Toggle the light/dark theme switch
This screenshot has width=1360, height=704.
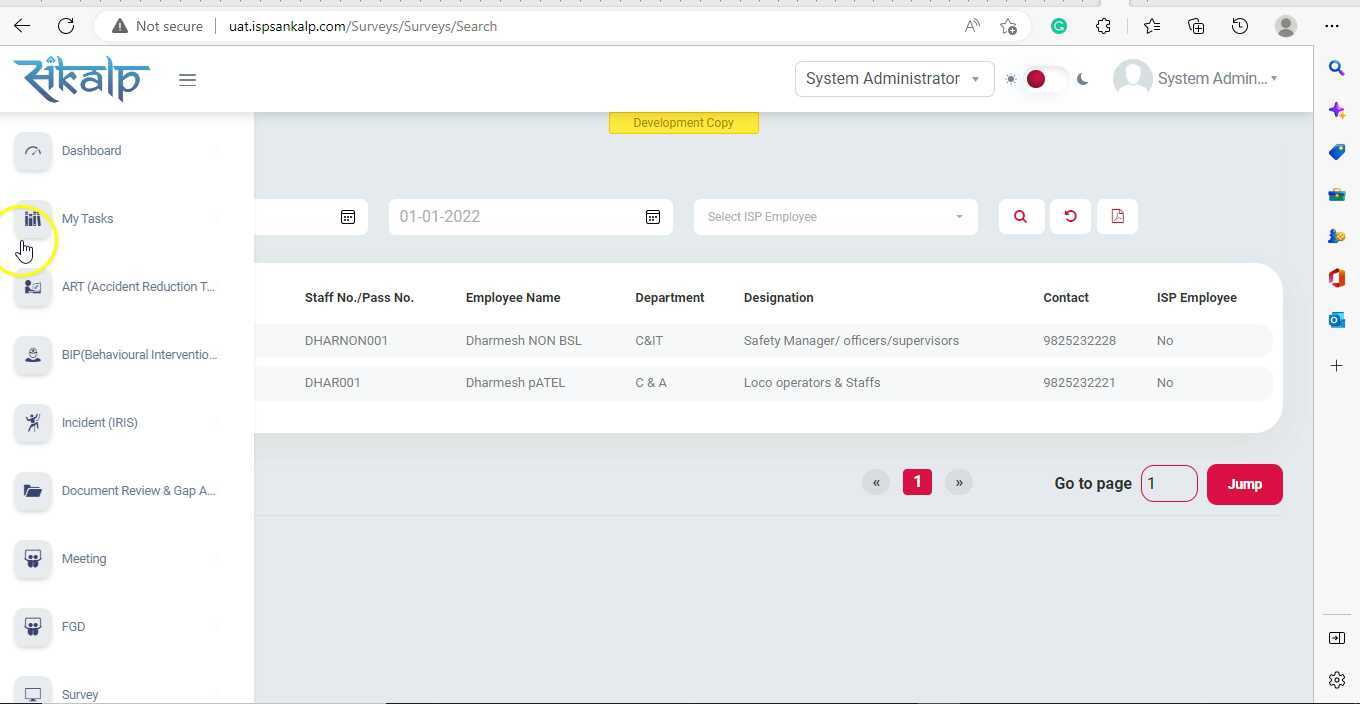pyautogui.click(x=1045, y=79)
